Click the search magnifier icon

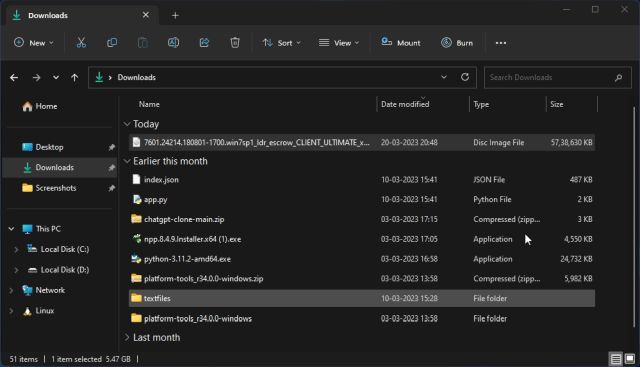(618, 77)
